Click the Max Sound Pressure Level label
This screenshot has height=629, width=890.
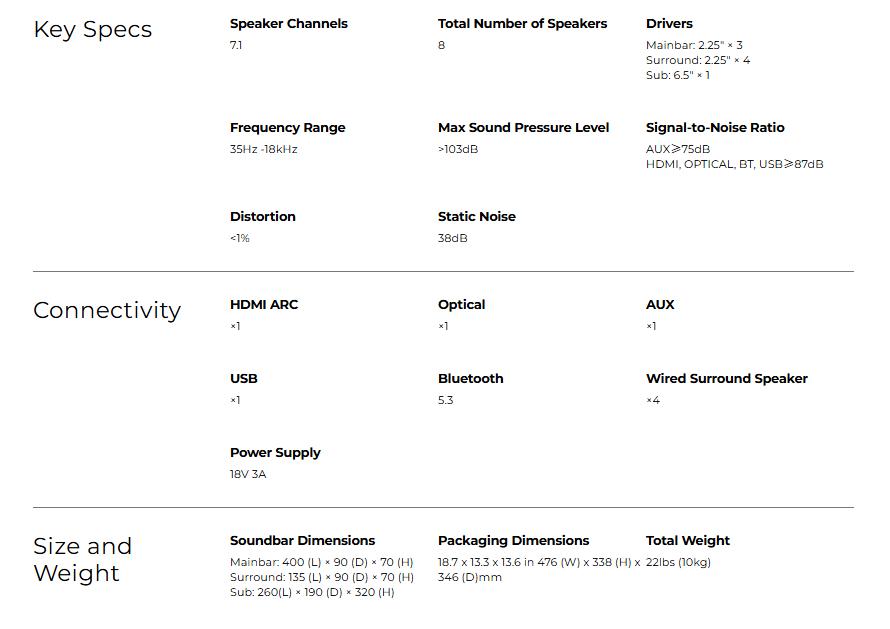523,127
